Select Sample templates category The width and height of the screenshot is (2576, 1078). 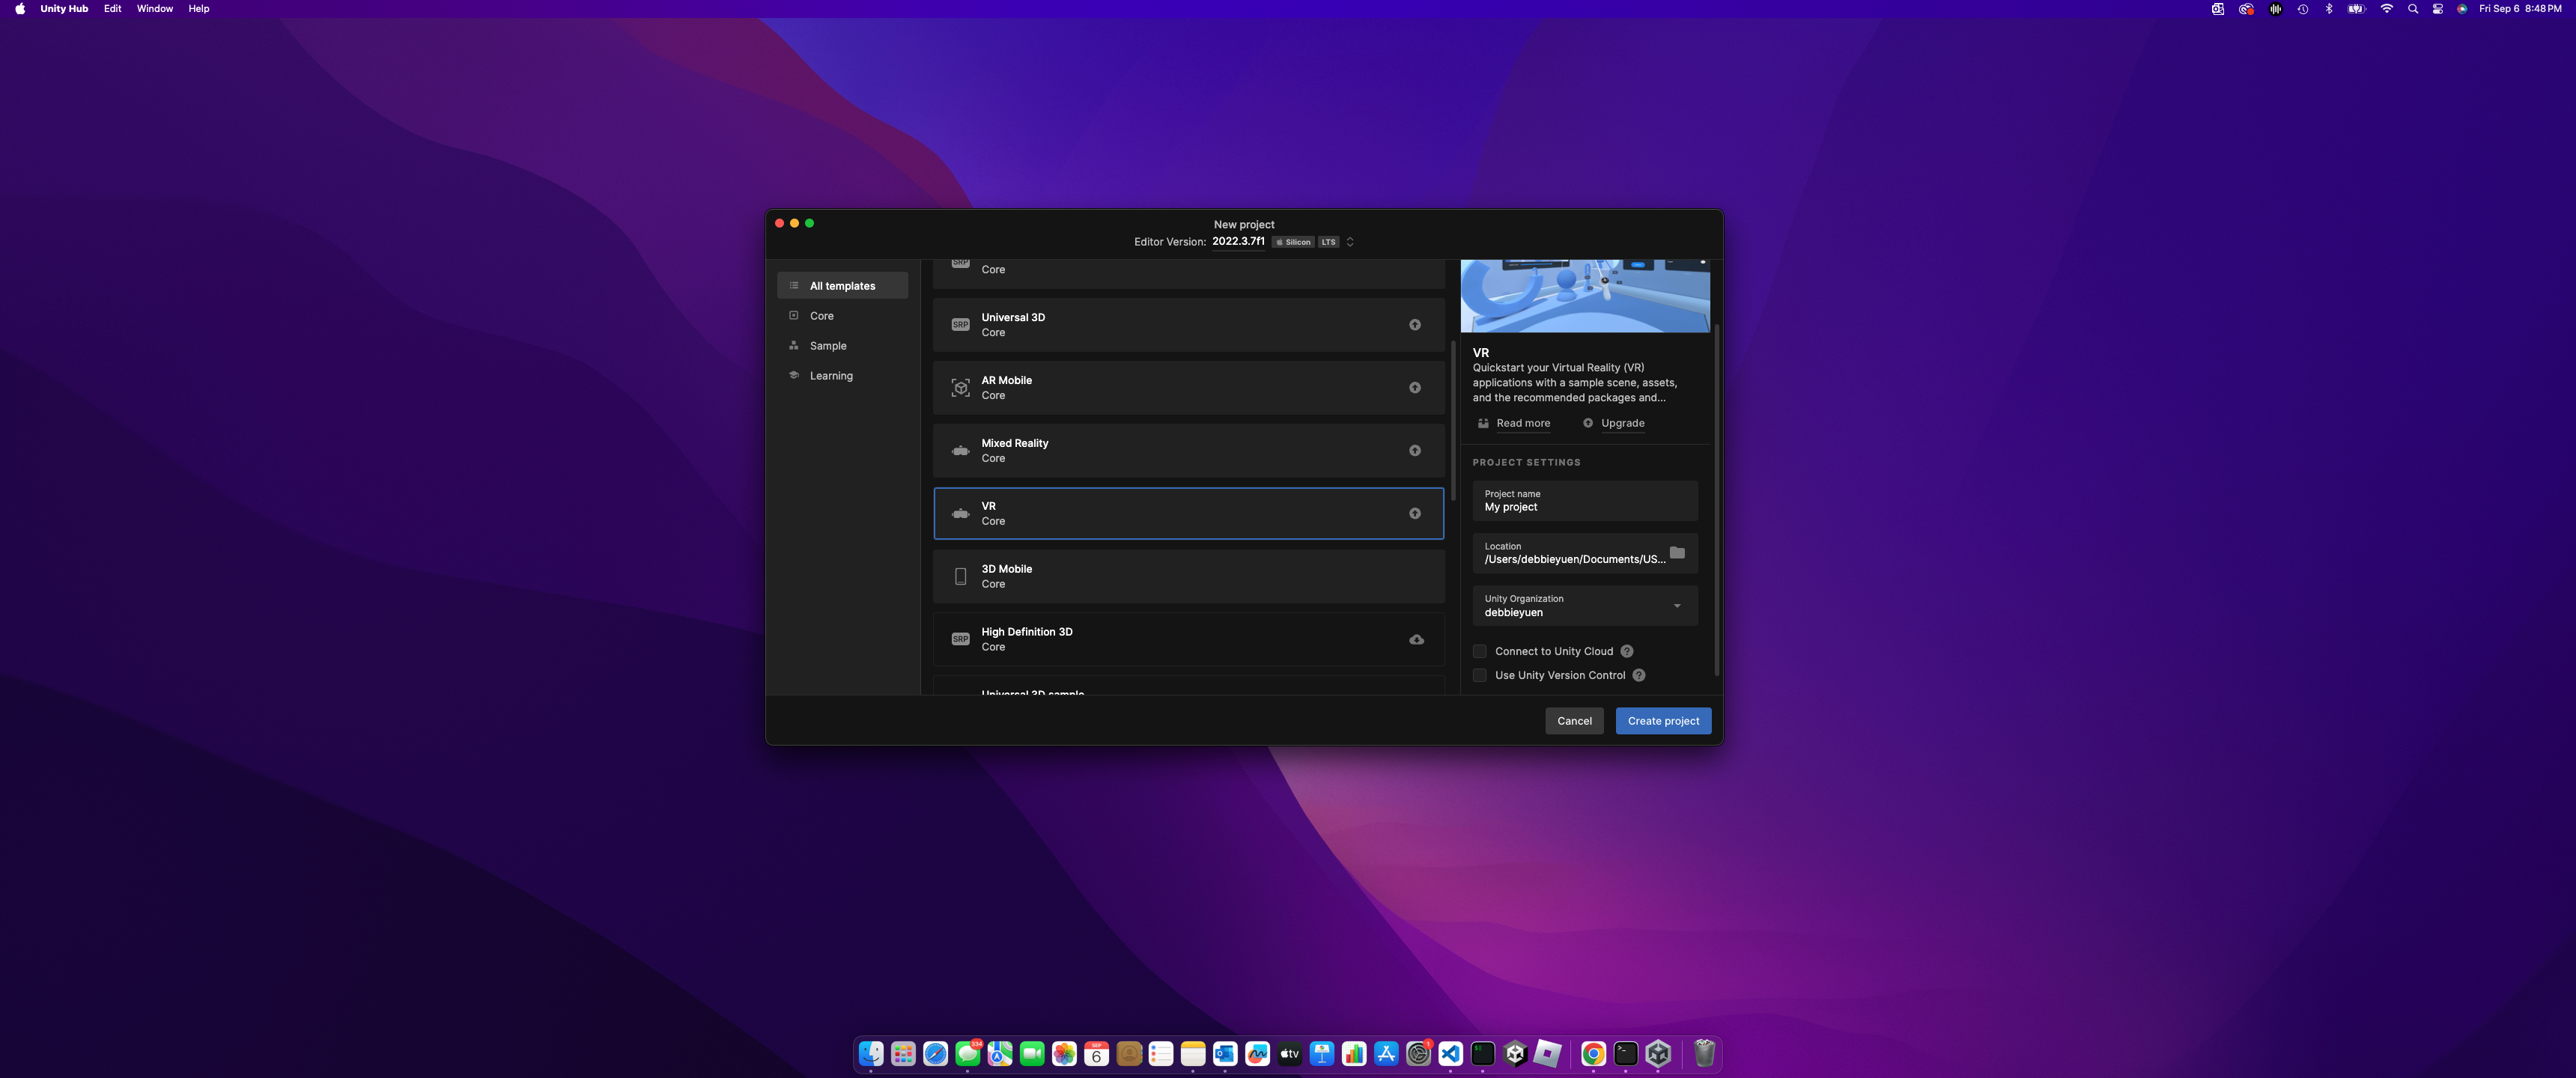pyautogui.click(x=842, y=345)
